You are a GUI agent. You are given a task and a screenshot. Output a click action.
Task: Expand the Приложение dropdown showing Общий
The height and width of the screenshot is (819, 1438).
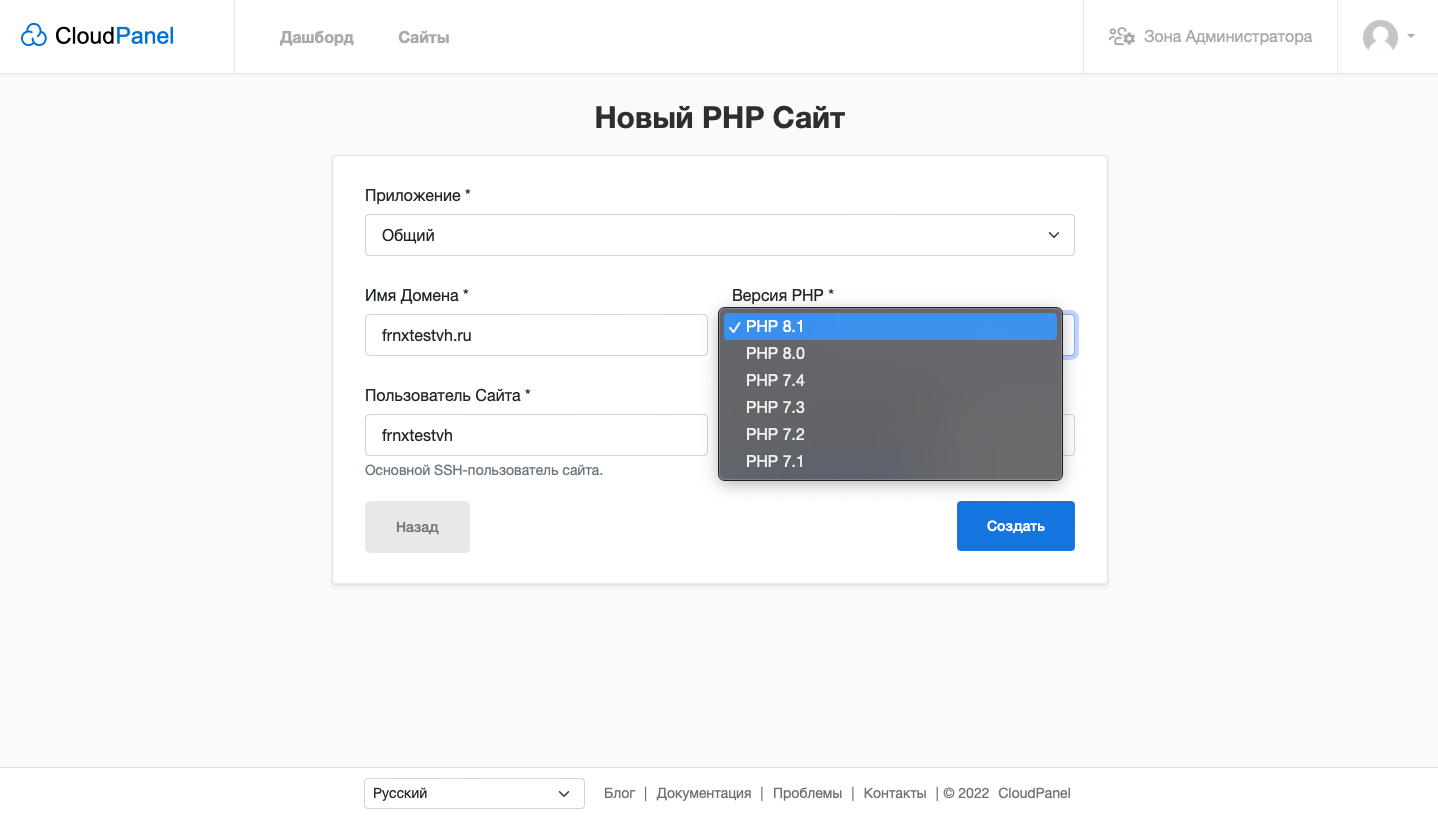719,235
